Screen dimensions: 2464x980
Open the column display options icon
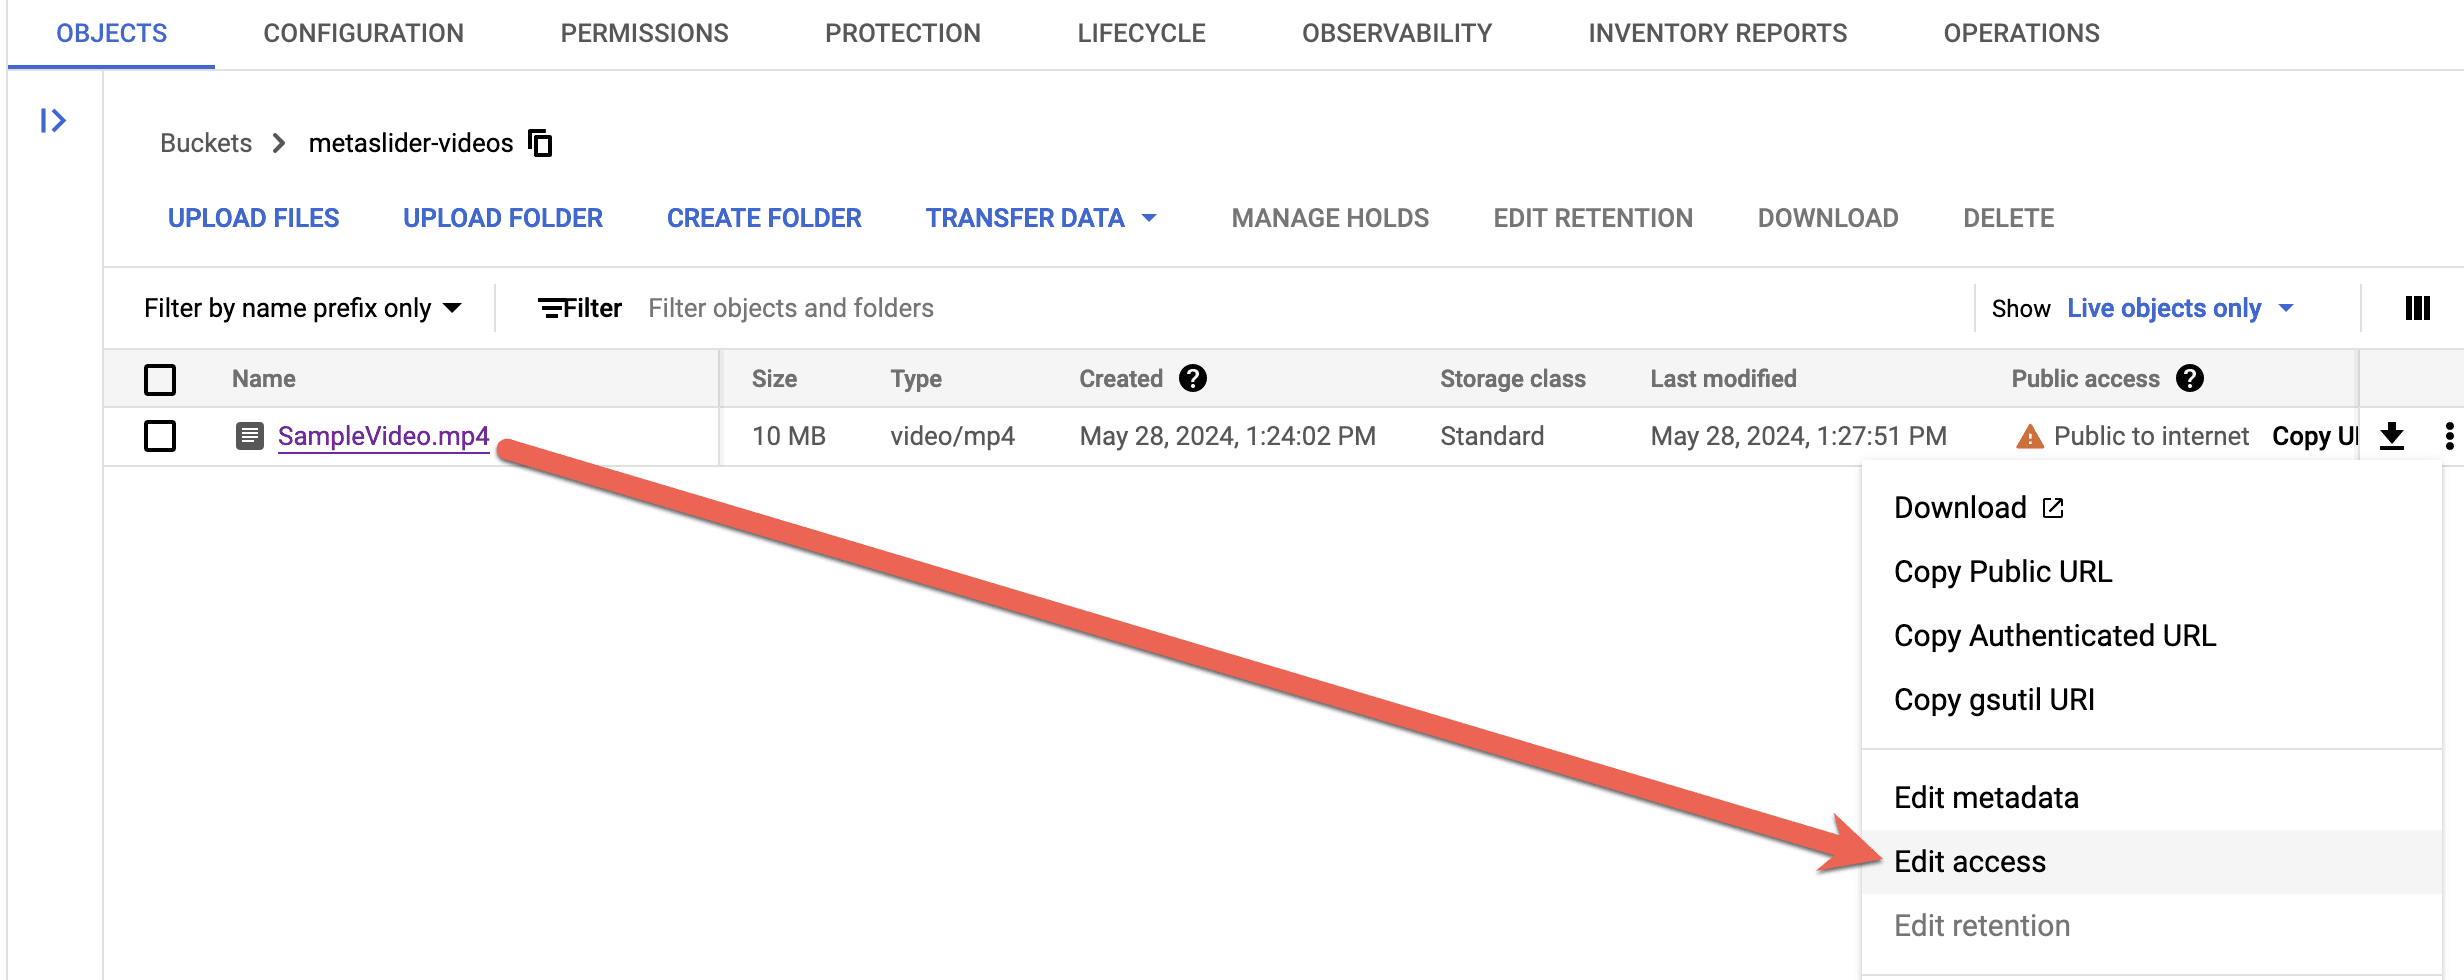pos(2417,308)
